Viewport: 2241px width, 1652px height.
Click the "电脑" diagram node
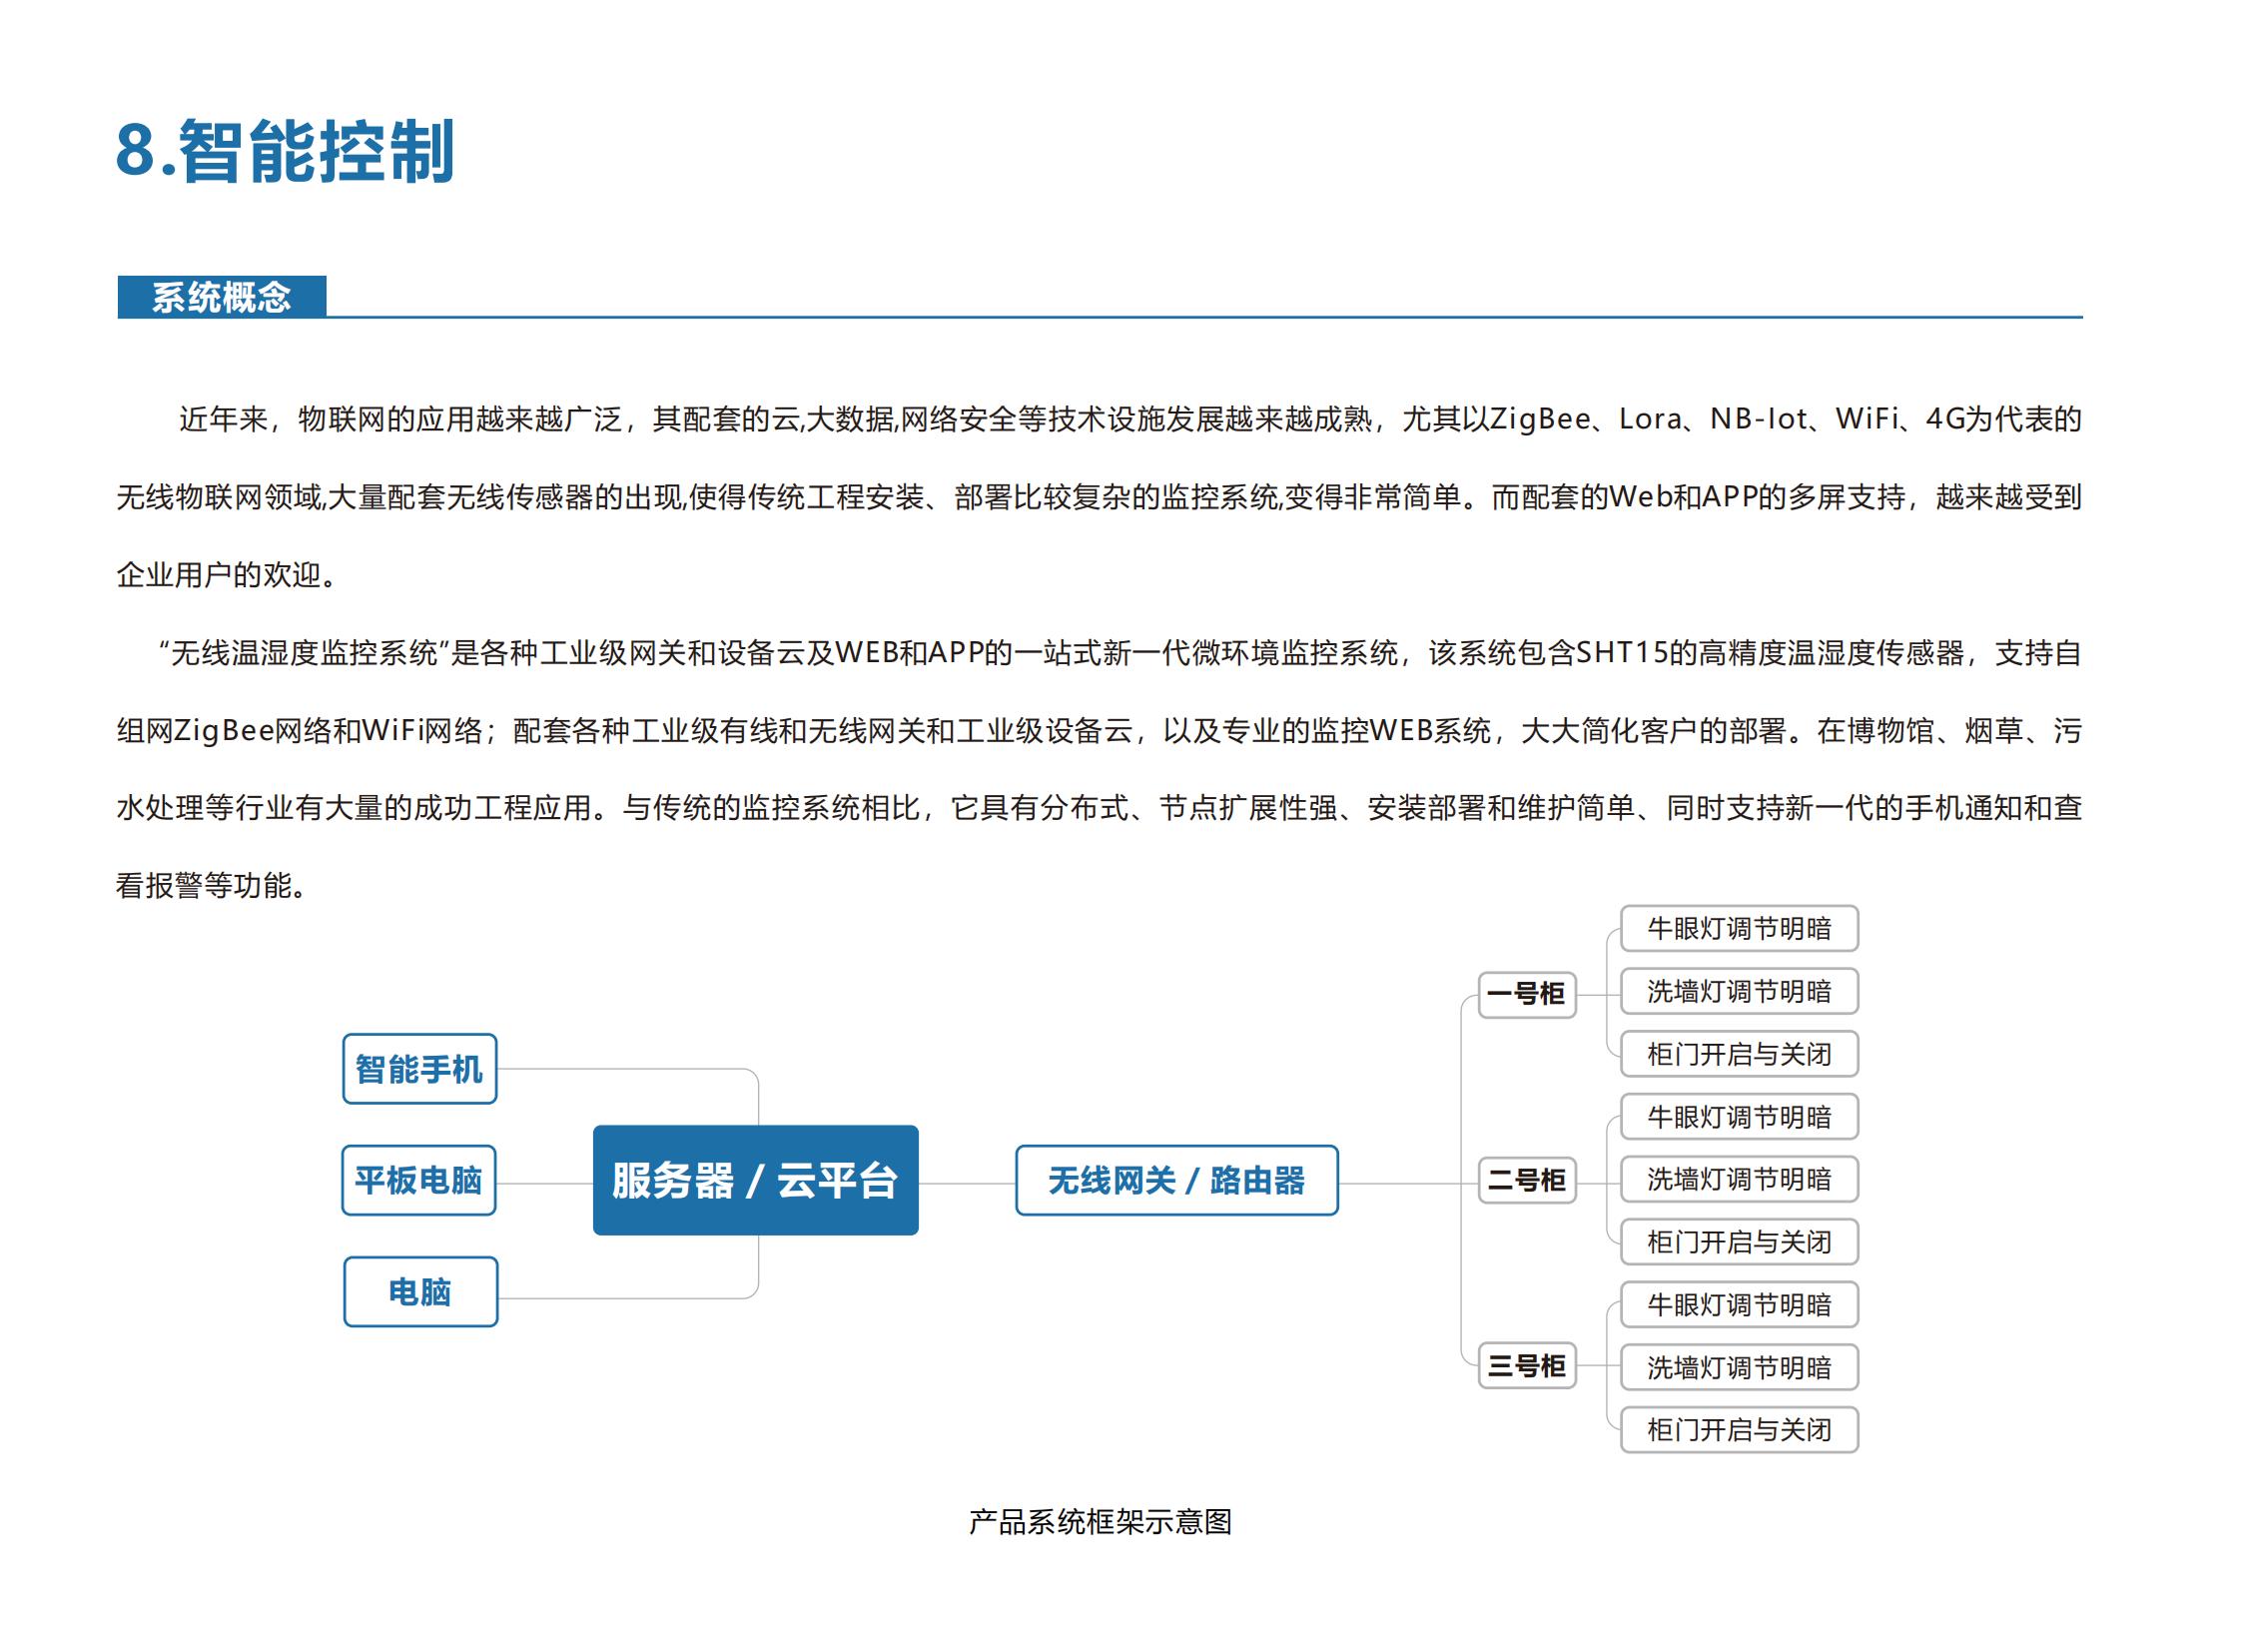[421, 1292]
